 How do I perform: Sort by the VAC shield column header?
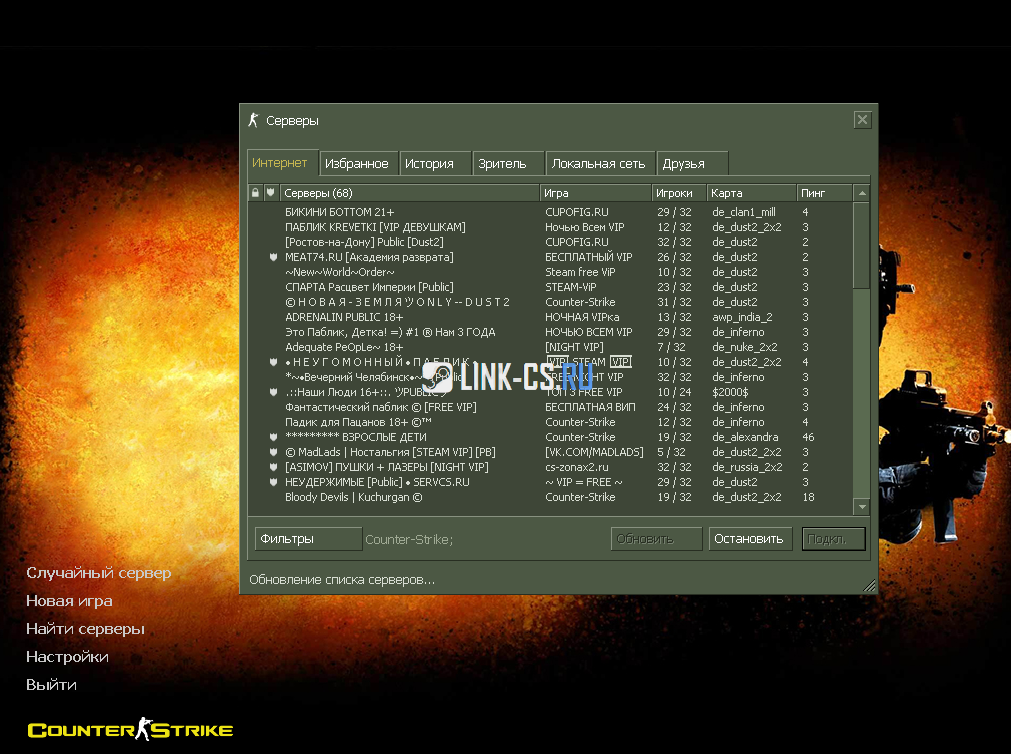pos(270,192)
